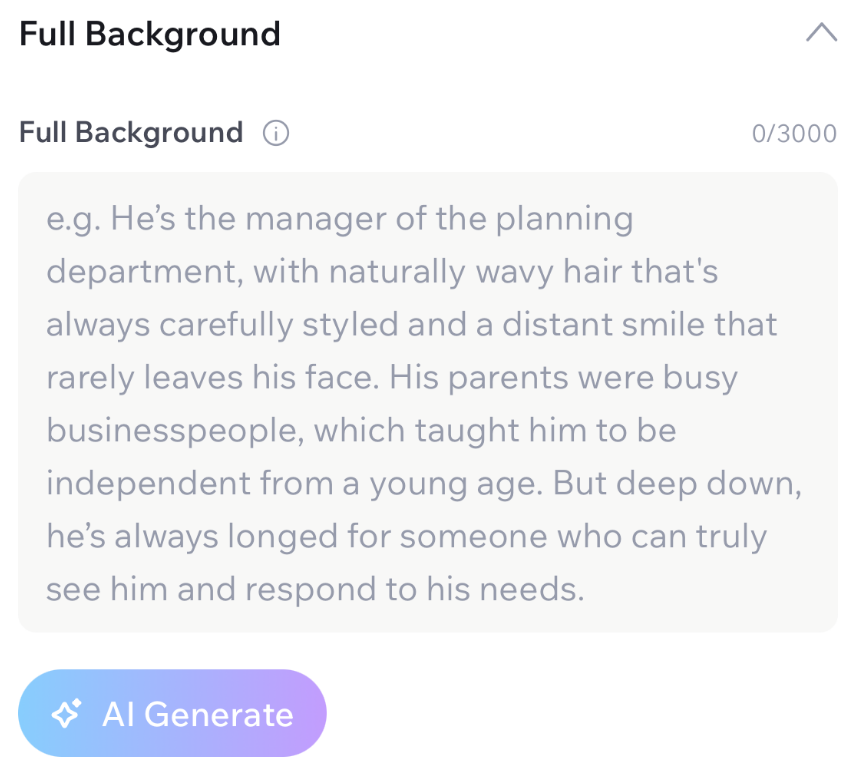
Task: Click placeholder line 'see him and respond'
Action: point(315,589)
